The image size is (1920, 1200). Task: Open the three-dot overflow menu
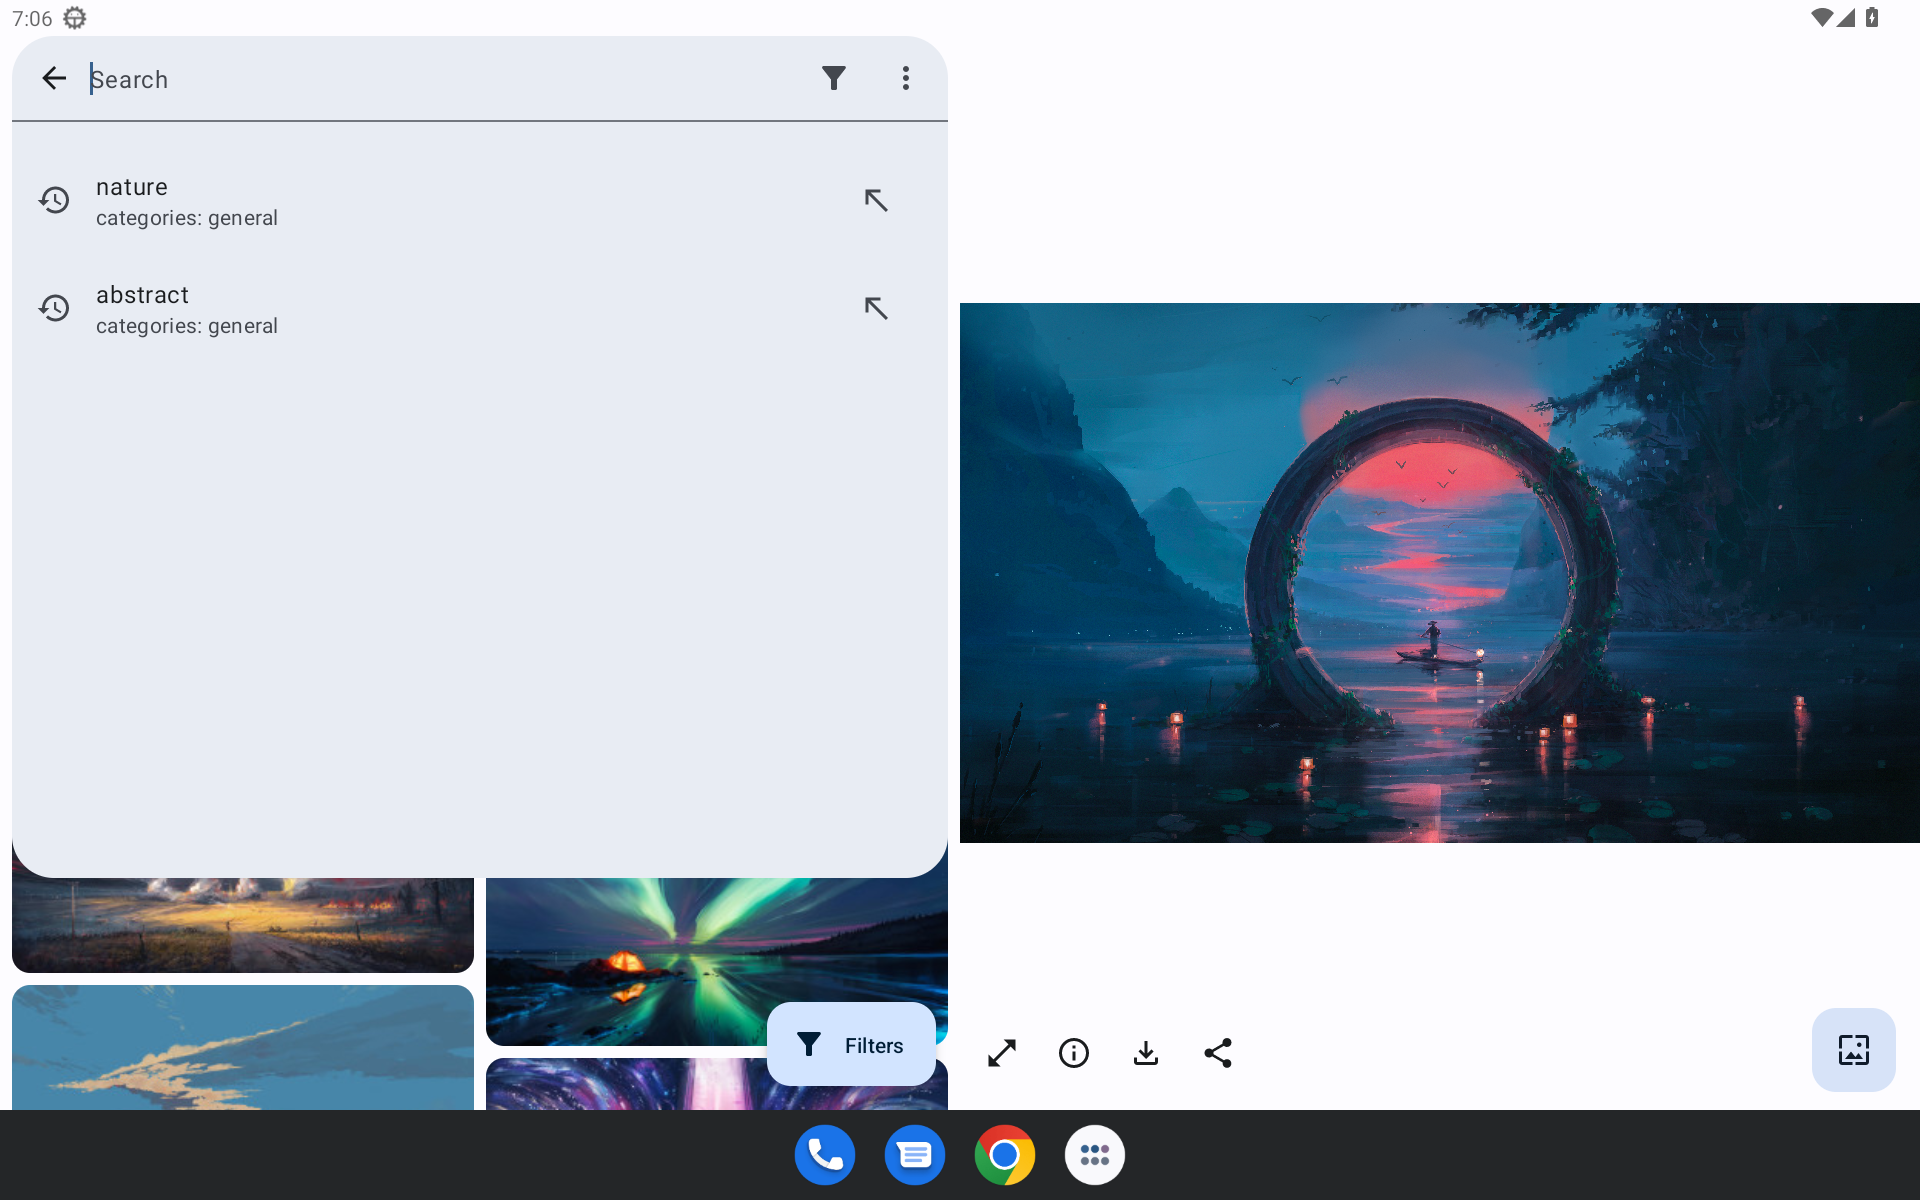(x=905, y=78)
